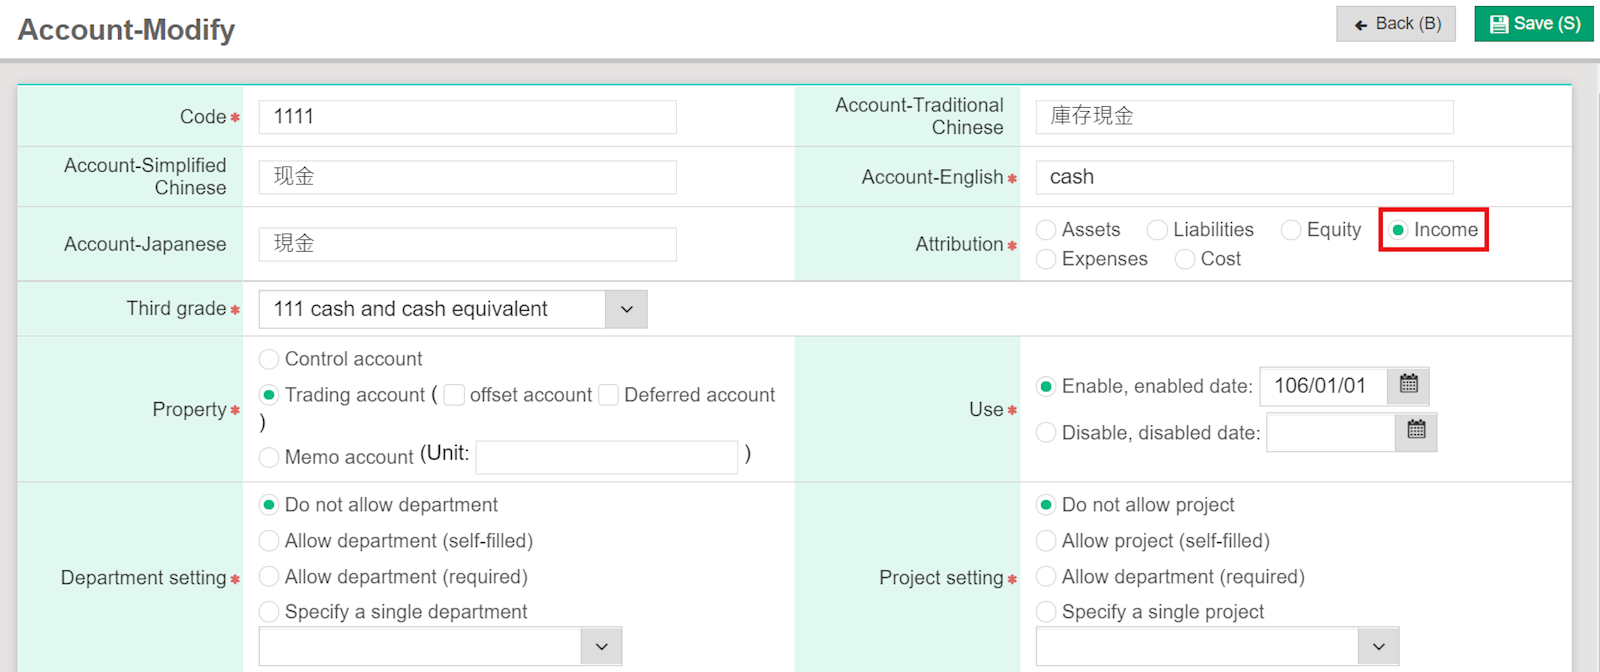
Task: Open the single project dropdown
Action: click(x=1378, y=646)
